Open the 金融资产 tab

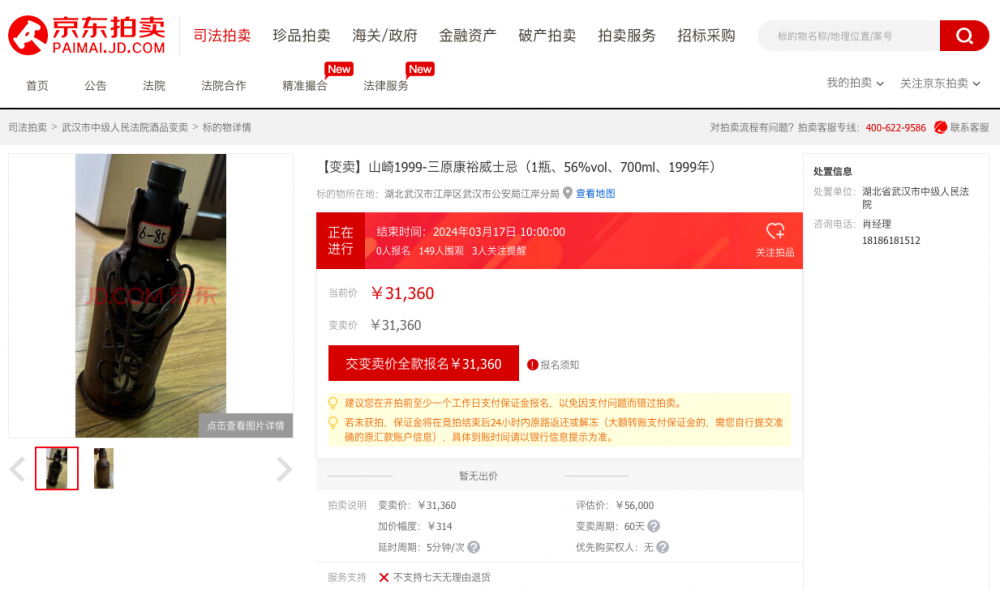click(x=467, y=36)
